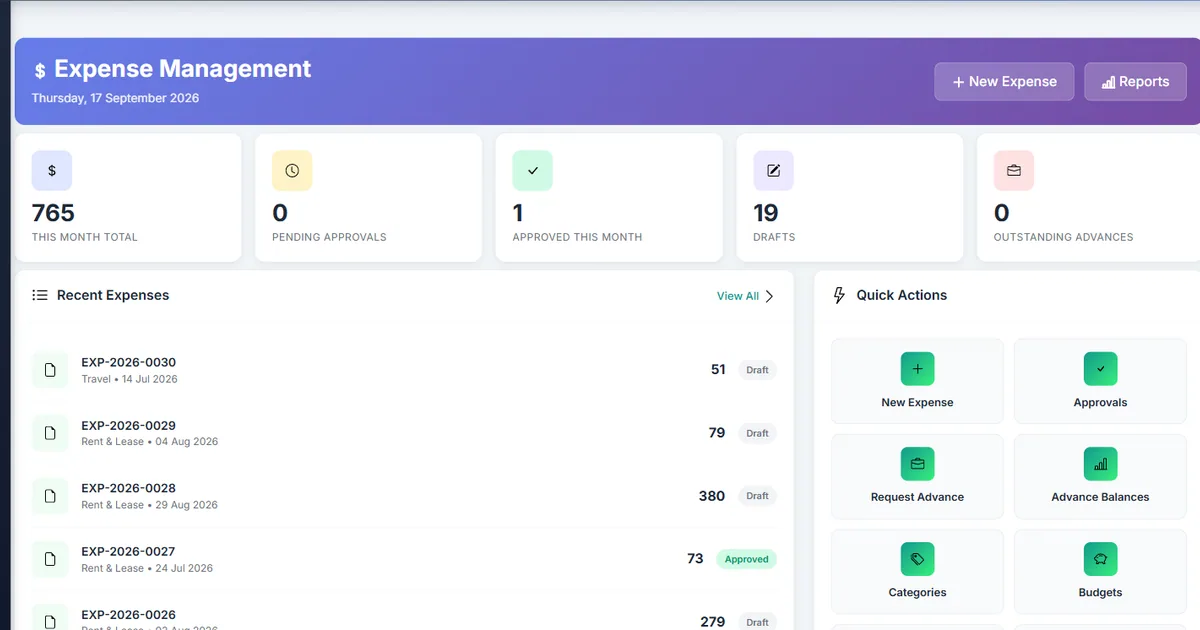Open the Approvals quick action tile
This screenshot has height=630, width=1200.
point(1100,381)
